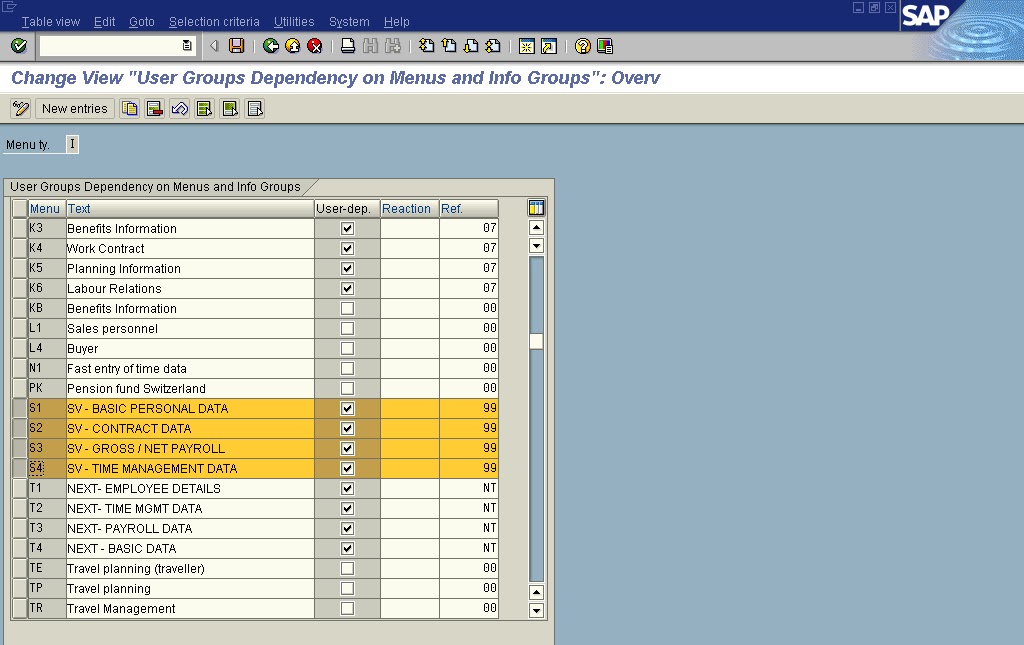Click the New entries button

coord(74,108)
